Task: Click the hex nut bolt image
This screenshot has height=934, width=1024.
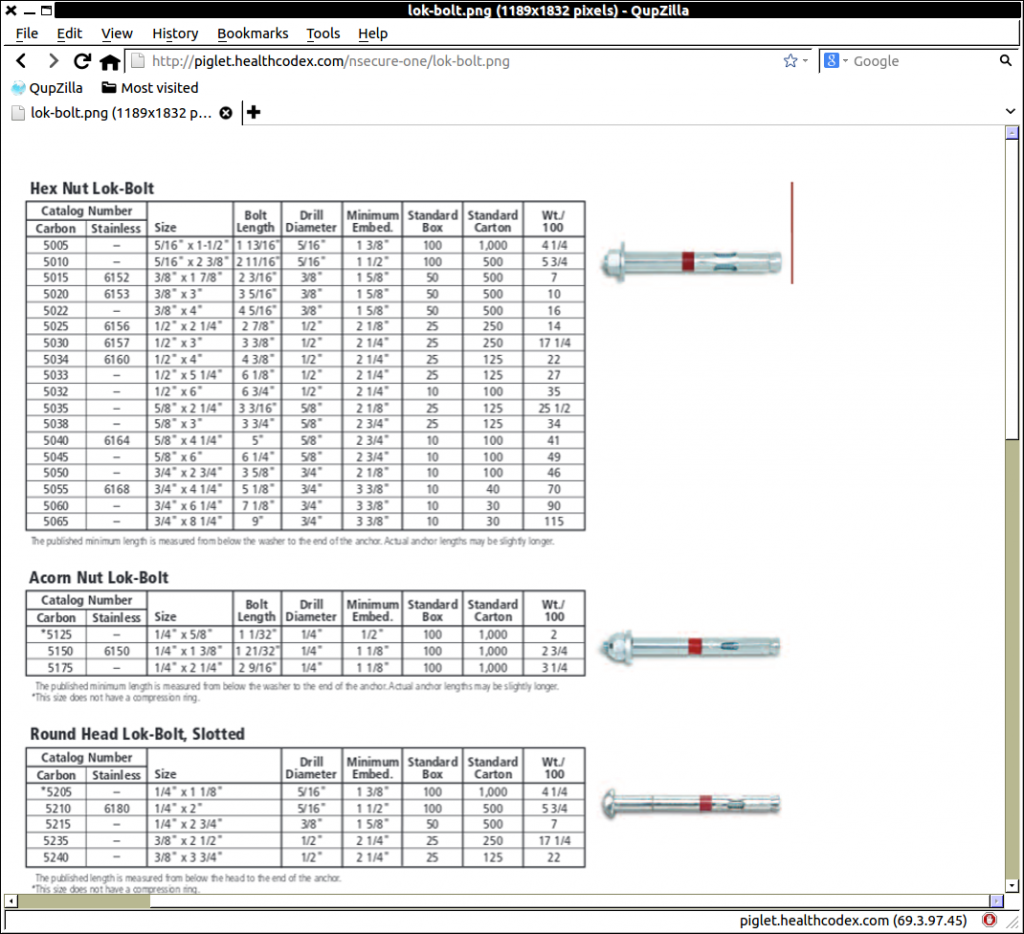Action: coord(692,262)
